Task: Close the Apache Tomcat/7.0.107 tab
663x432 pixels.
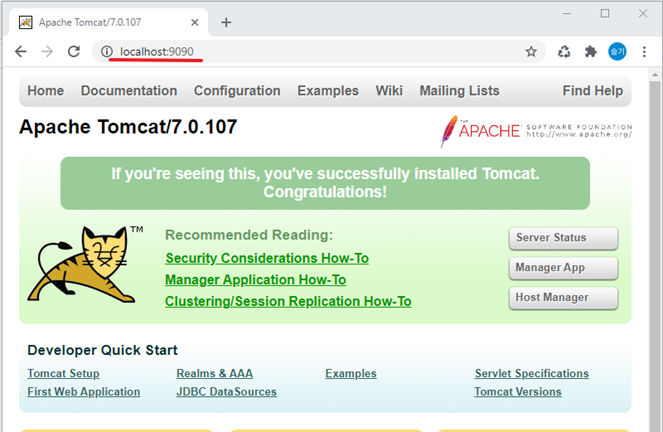Action: click(x=195, y=22)
